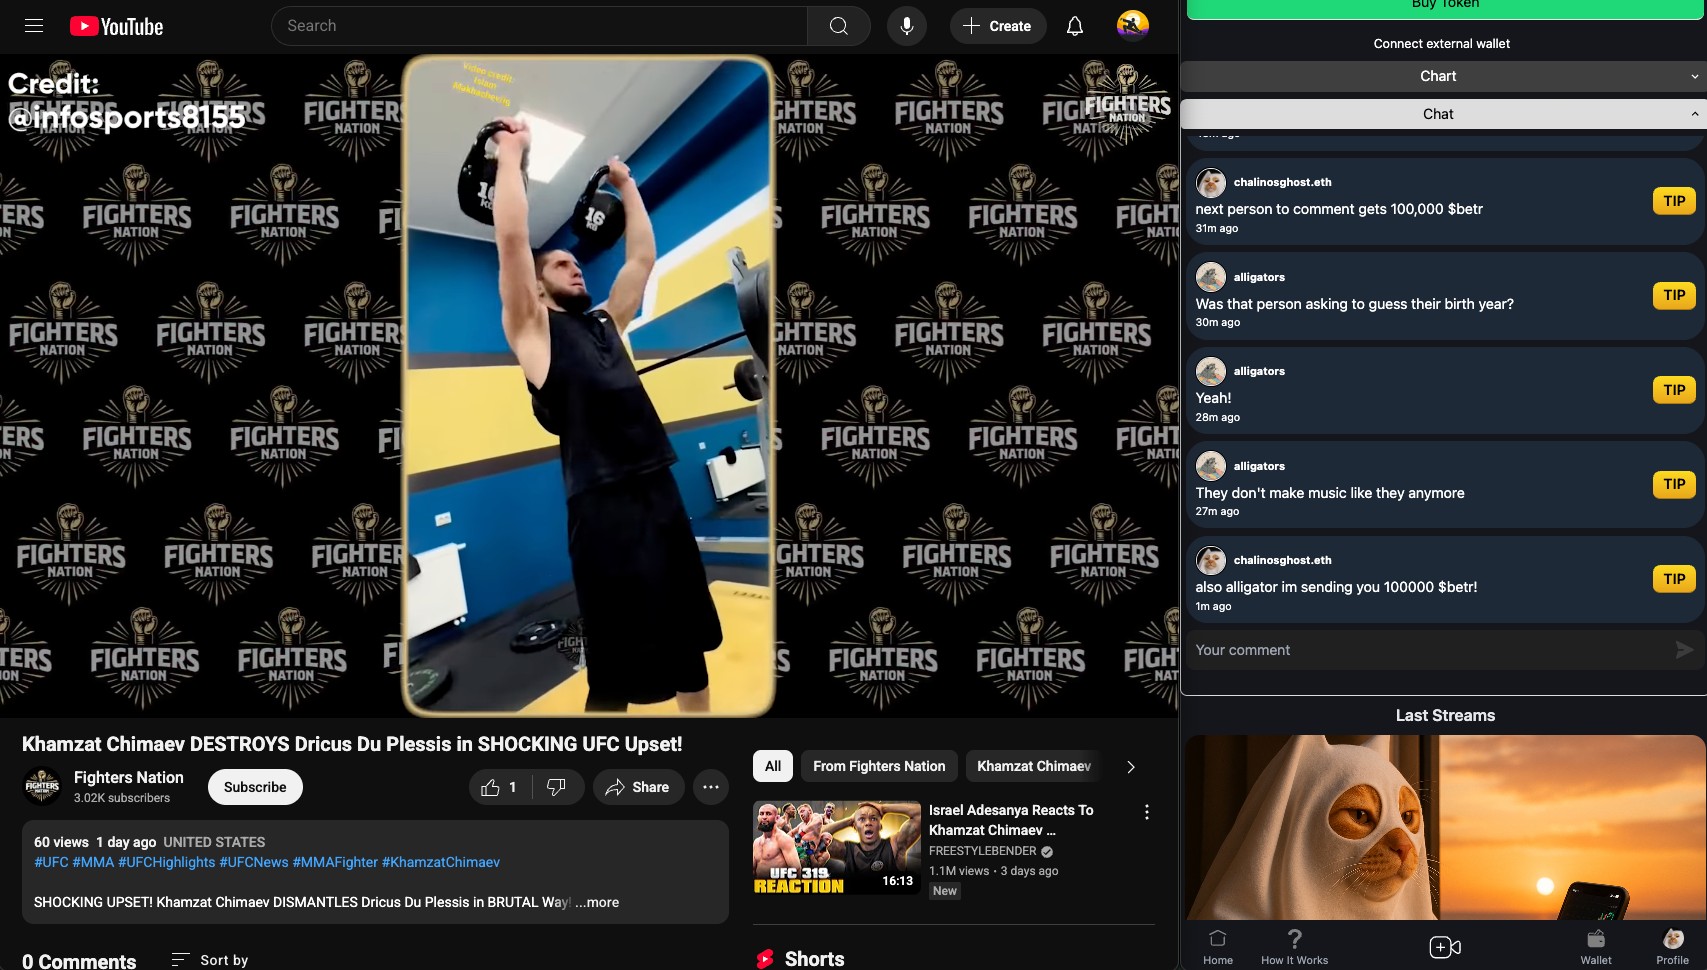
Task: Tip the music comment by alligators
Action: (x=1674, y=484)
